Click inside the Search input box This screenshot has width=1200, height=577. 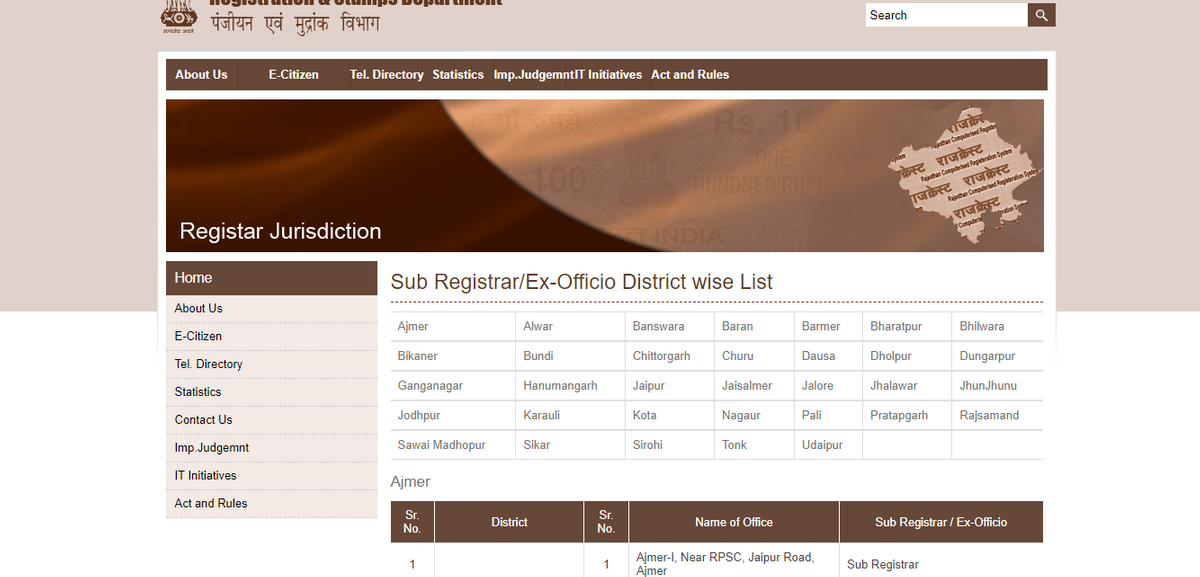pos(940,14)
